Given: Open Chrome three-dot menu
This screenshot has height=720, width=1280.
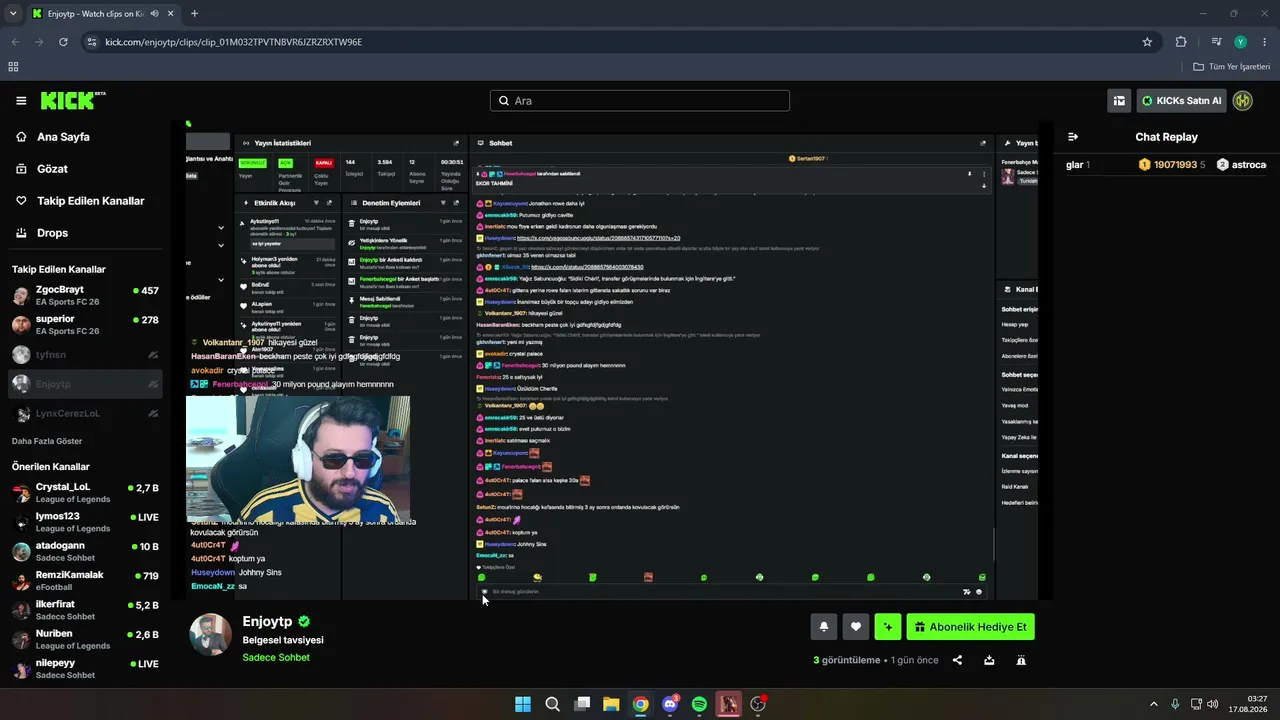Looking at the screenshot, I should (x=1265, y=42).
